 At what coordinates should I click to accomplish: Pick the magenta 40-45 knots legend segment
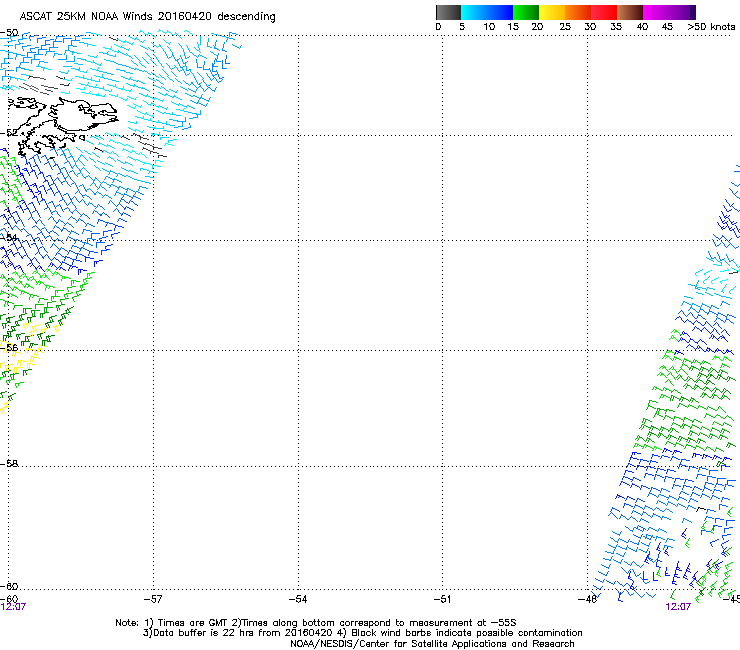(x=656, y=12)
